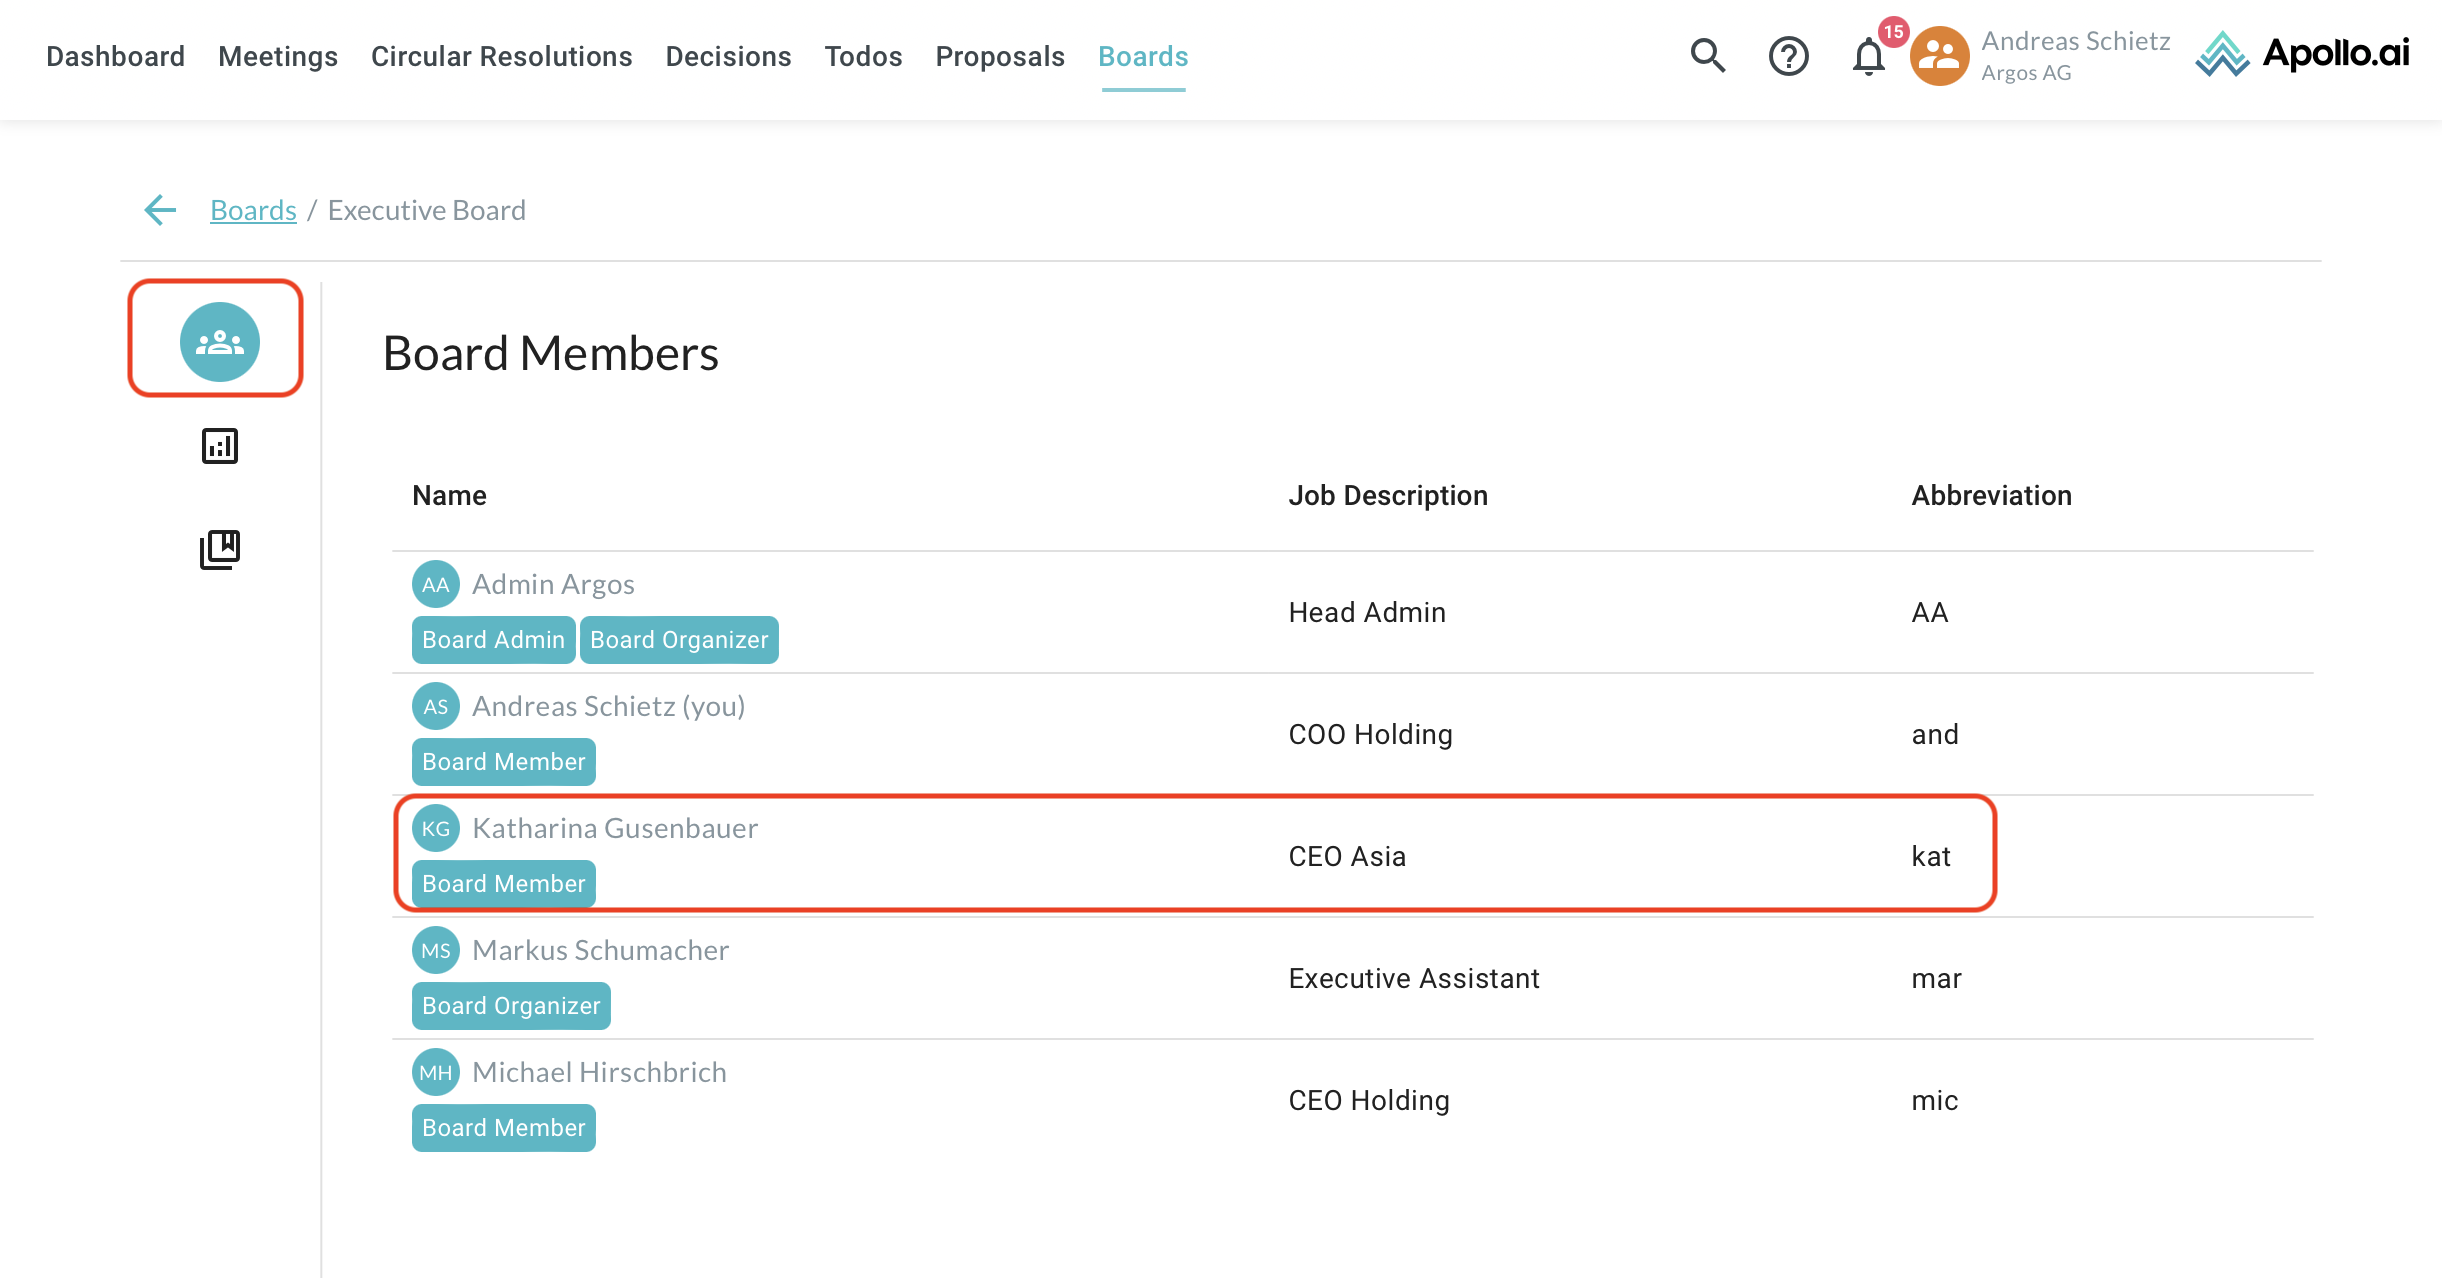Click the KG avatar for Katharina Gusenbauer
The image size is (2442, 1278).
(436, 828)
